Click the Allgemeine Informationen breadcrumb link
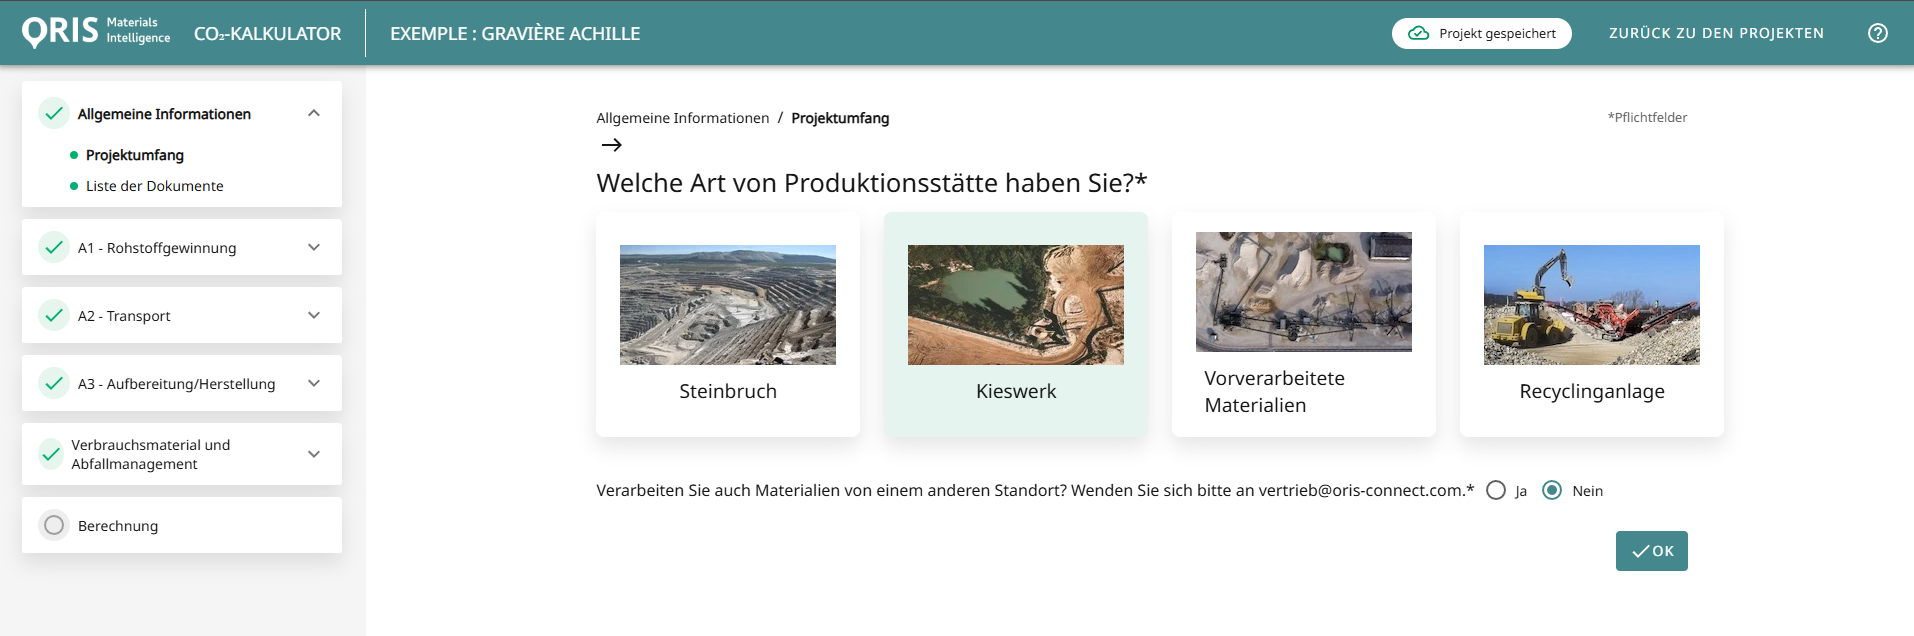 tap(682, 118)
